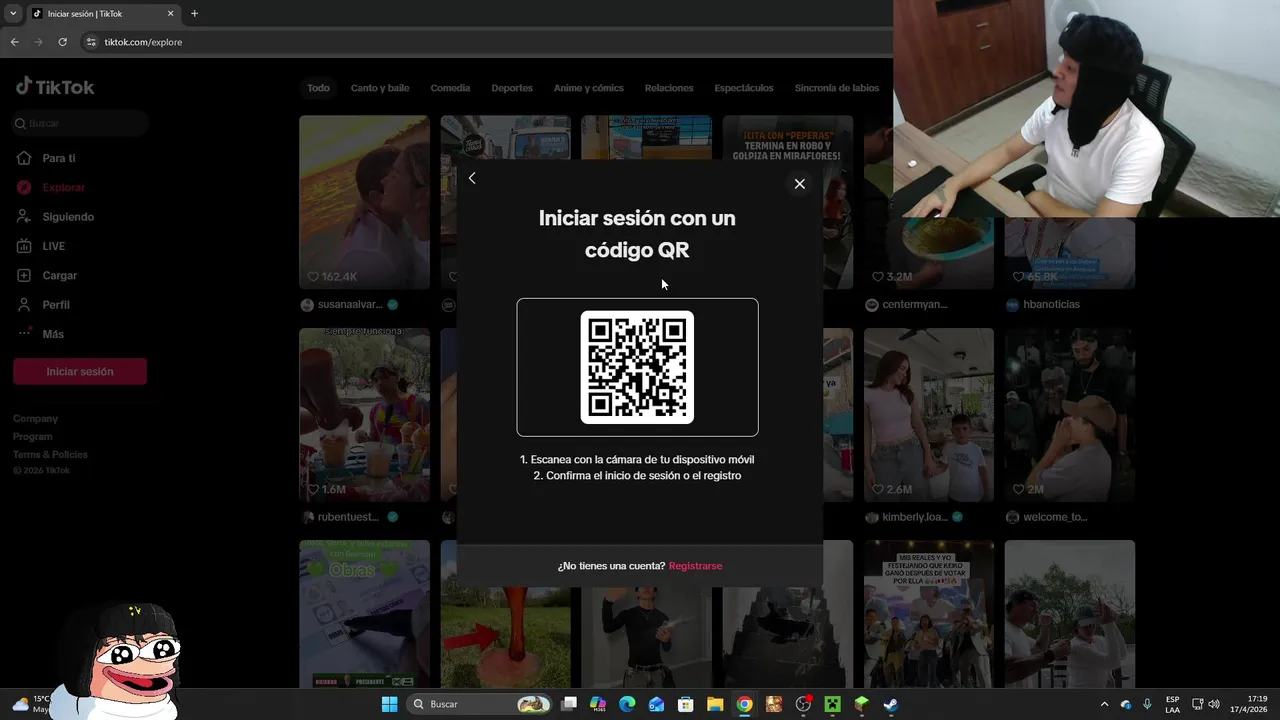1280x720 pixels.
Task: Open Microsoft Store from the taskbar
Action: 686,704
